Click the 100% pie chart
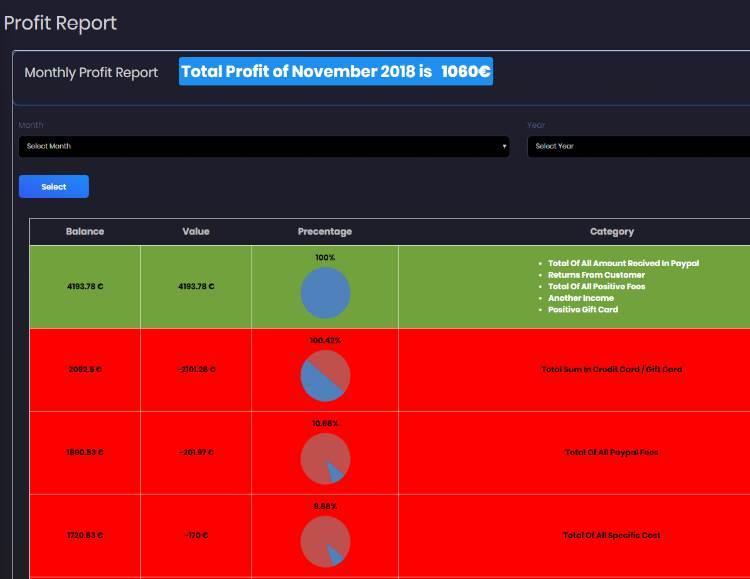 click(x=325, y=293)
